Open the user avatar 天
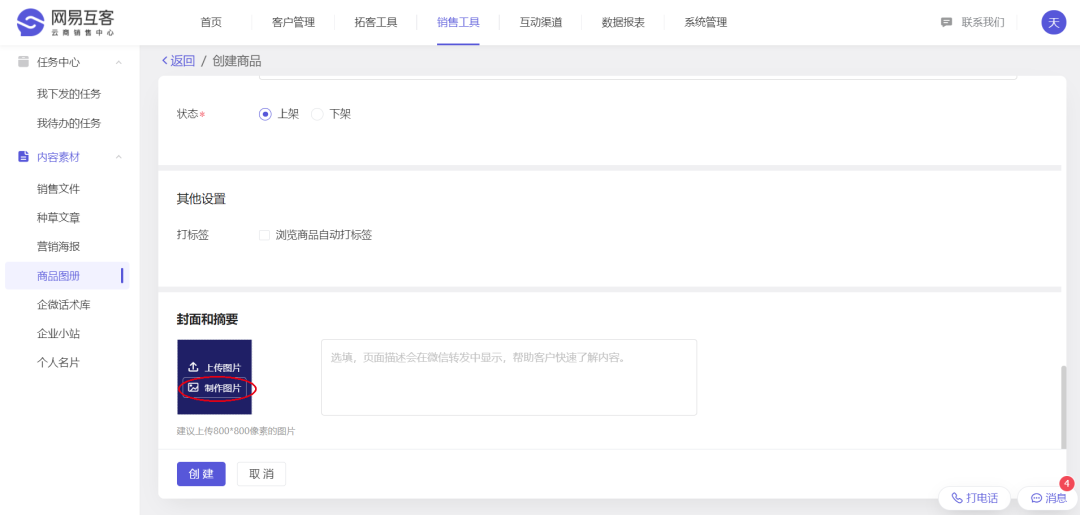 1053,22
